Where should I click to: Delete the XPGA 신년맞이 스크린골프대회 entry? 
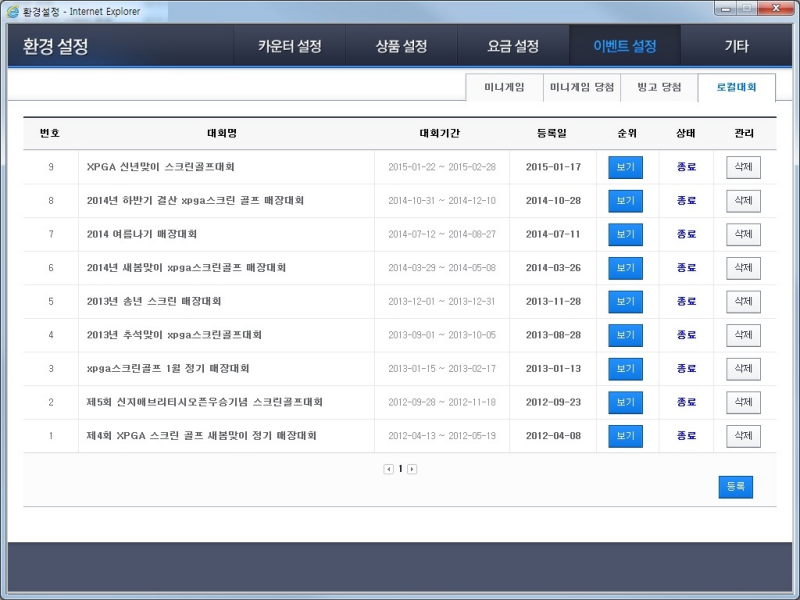[x=743, y=167]
